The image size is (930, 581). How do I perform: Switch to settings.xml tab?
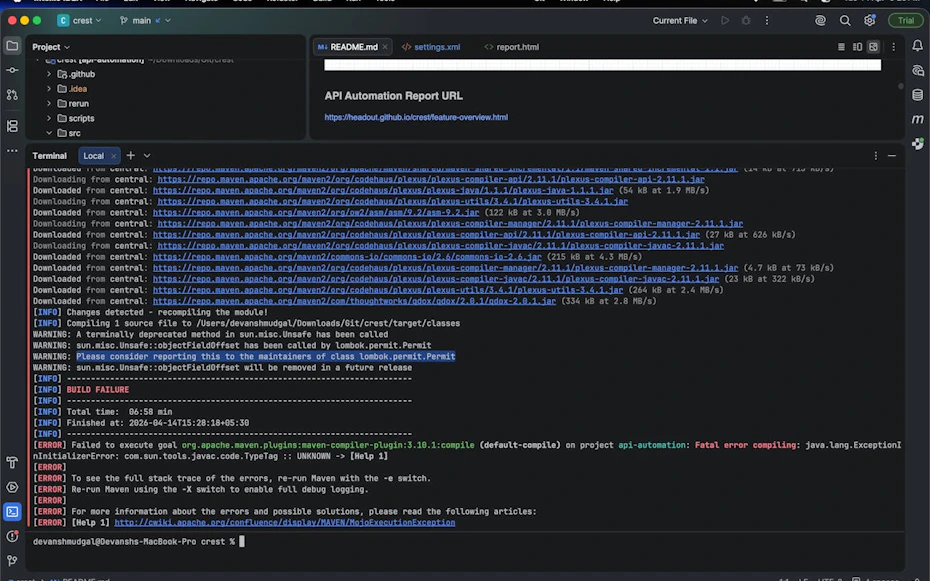coord(431,47)
